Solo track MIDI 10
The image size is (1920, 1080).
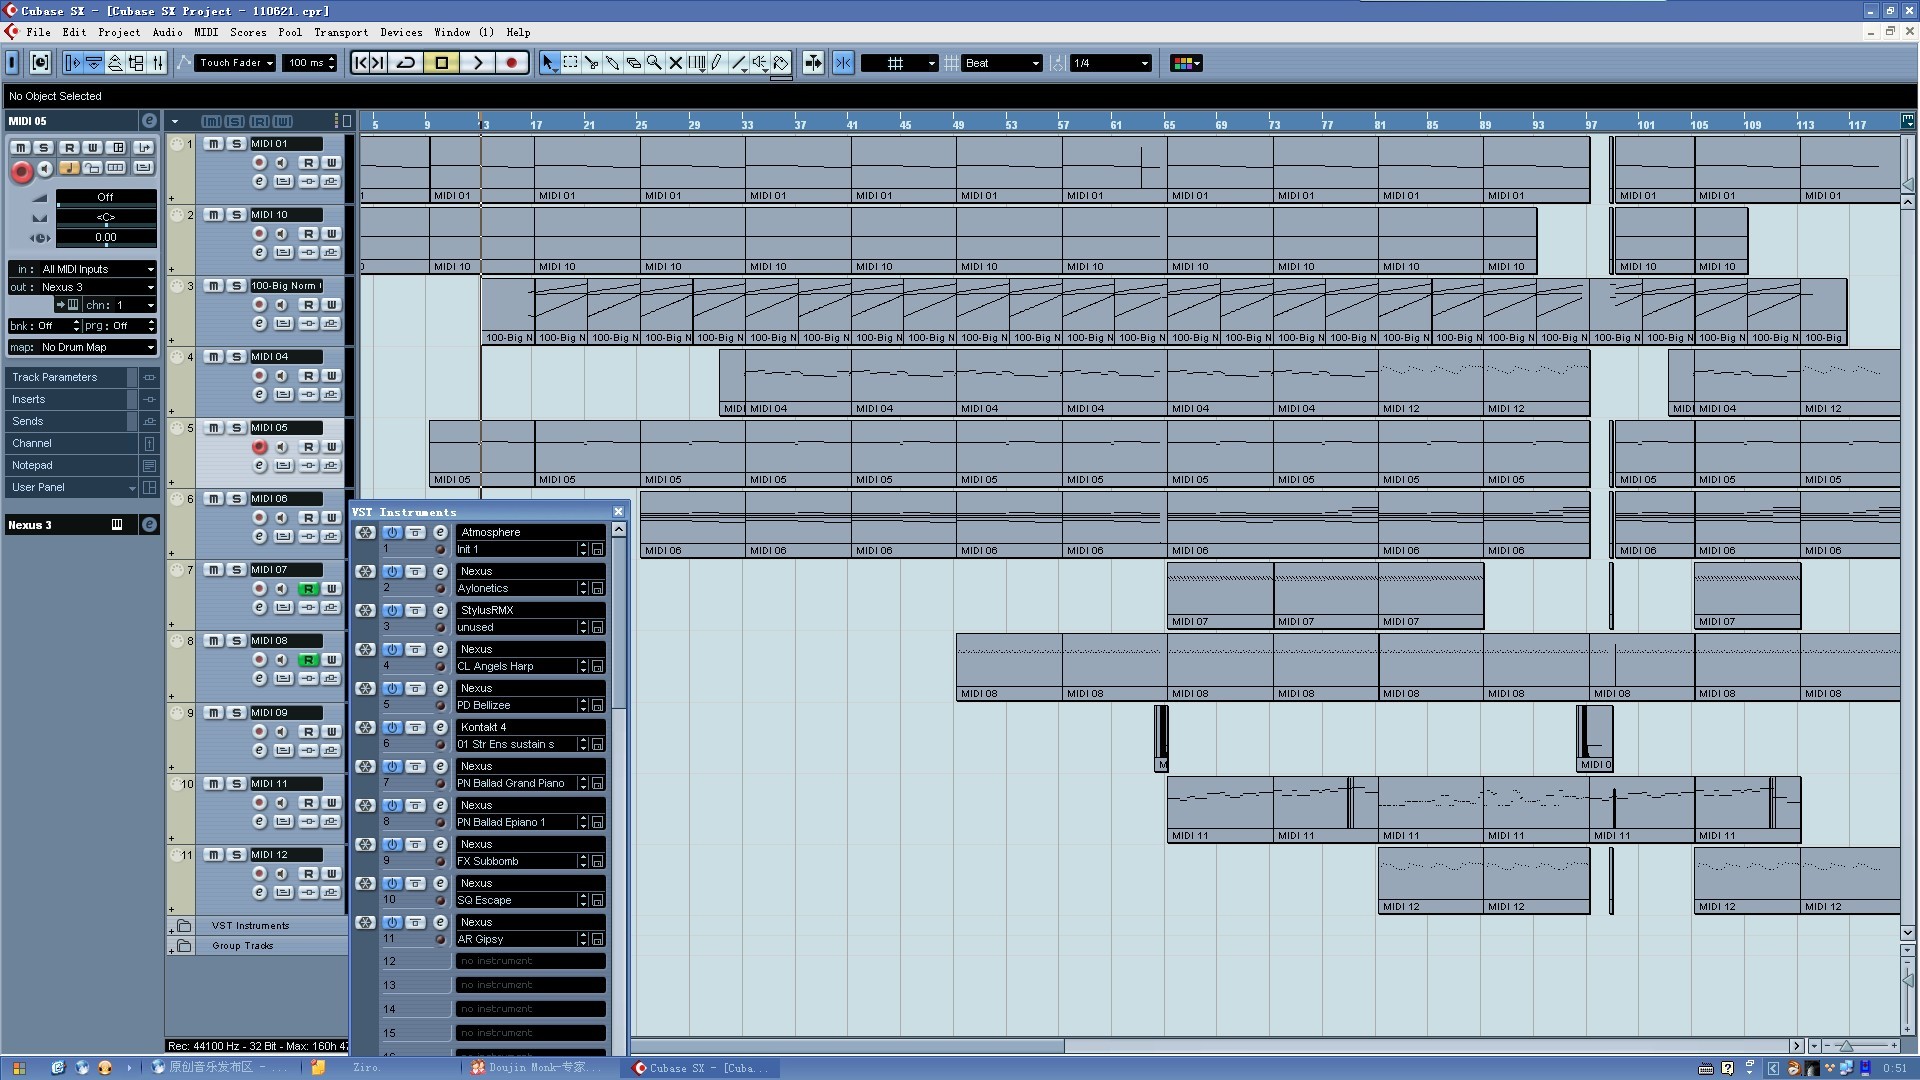click(x=237, y=215)
